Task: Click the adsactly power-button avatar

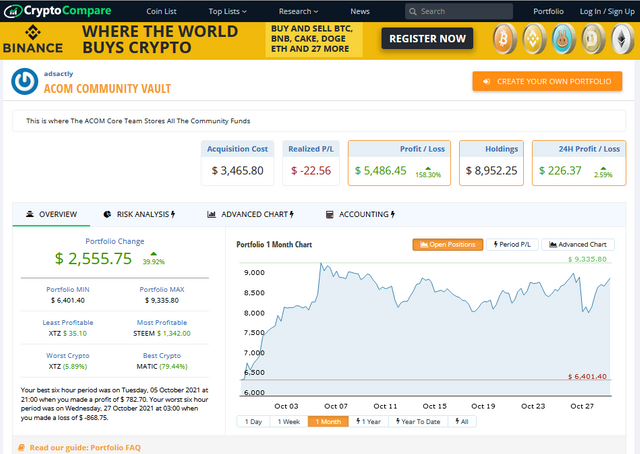Action: [25, 81]
